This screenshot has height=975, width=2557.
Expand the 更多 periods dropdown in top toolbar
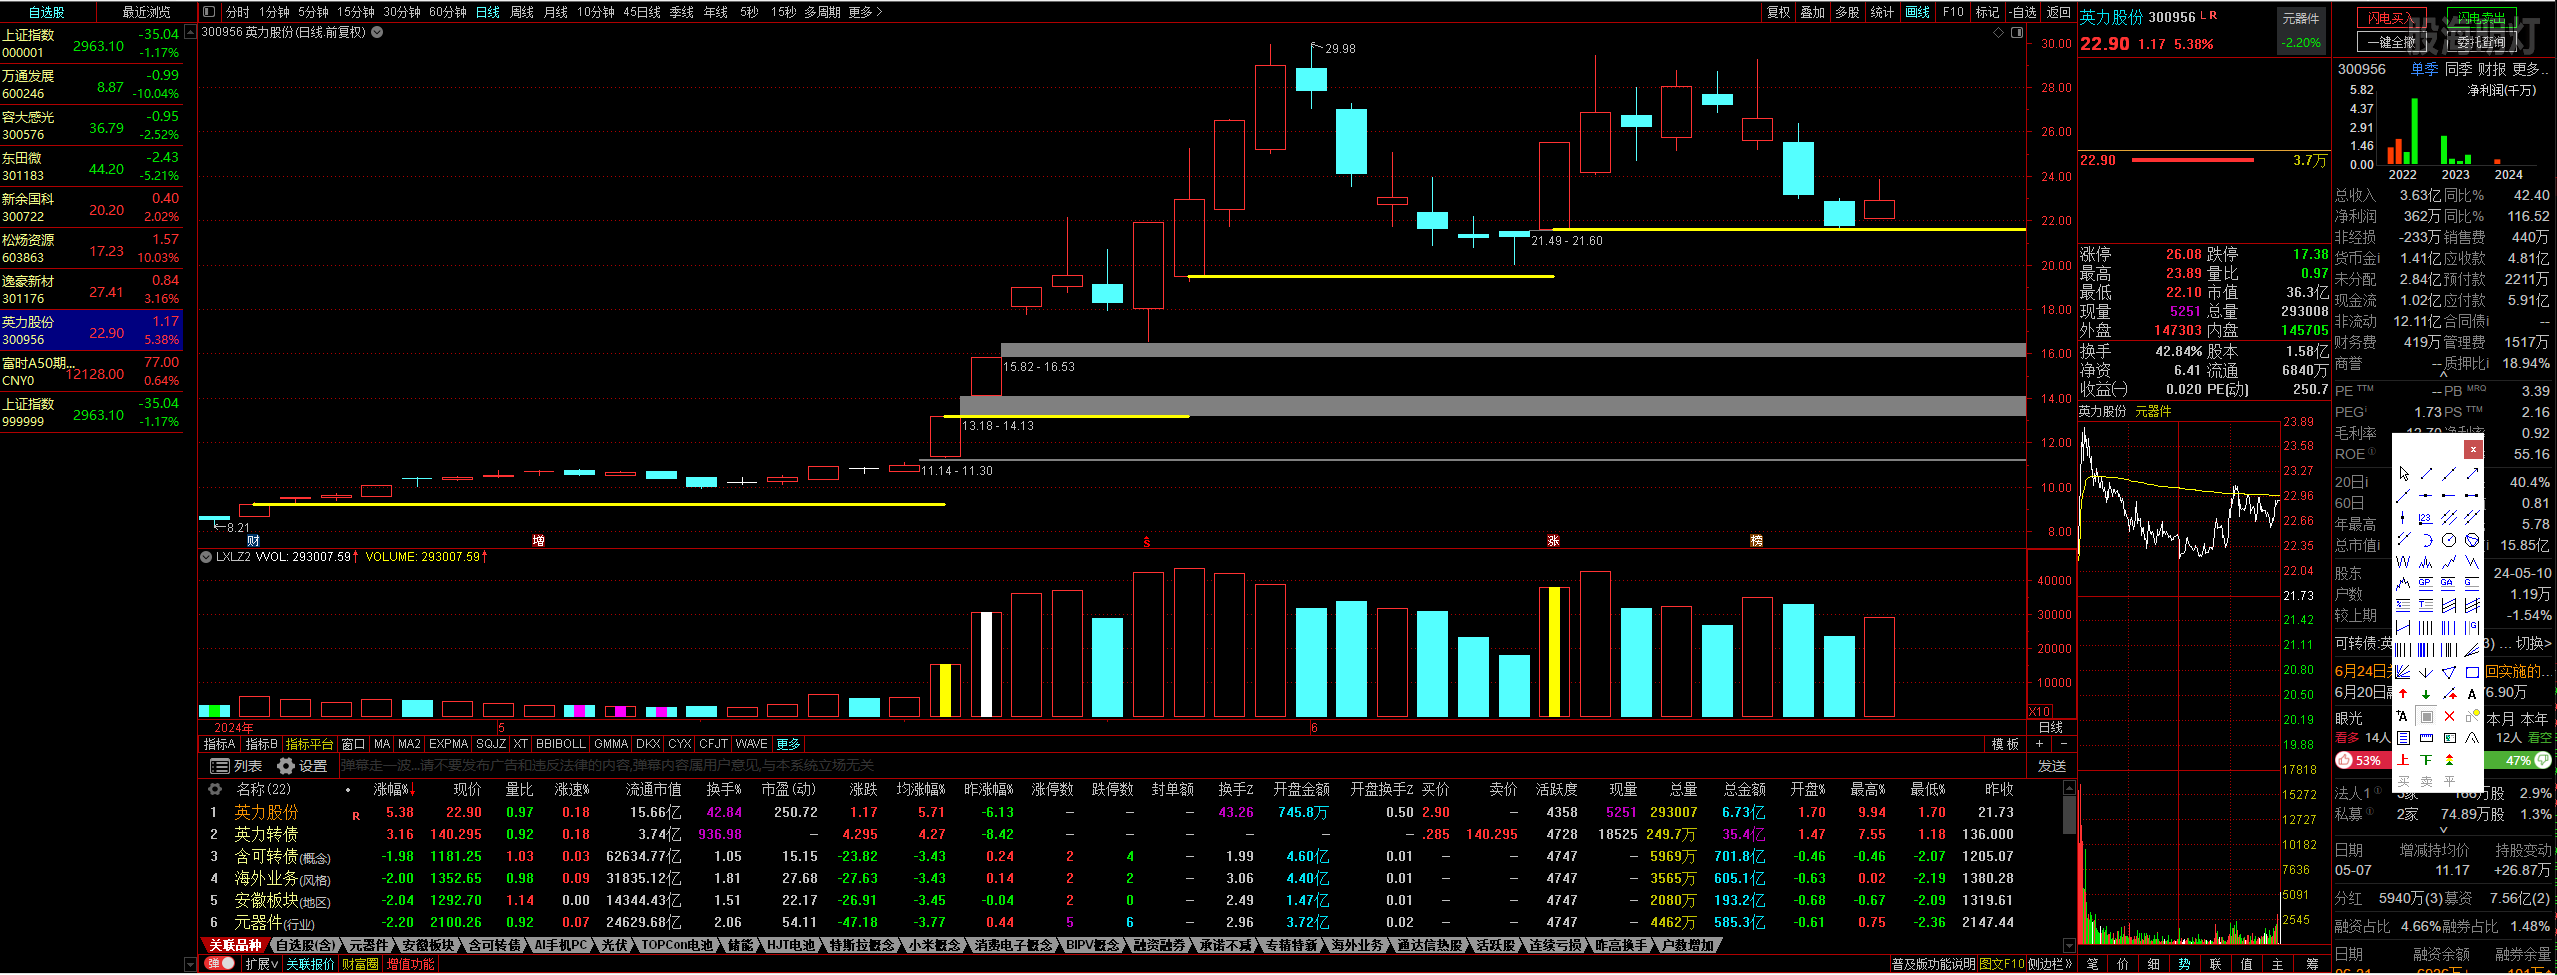[x=865, y=12]
